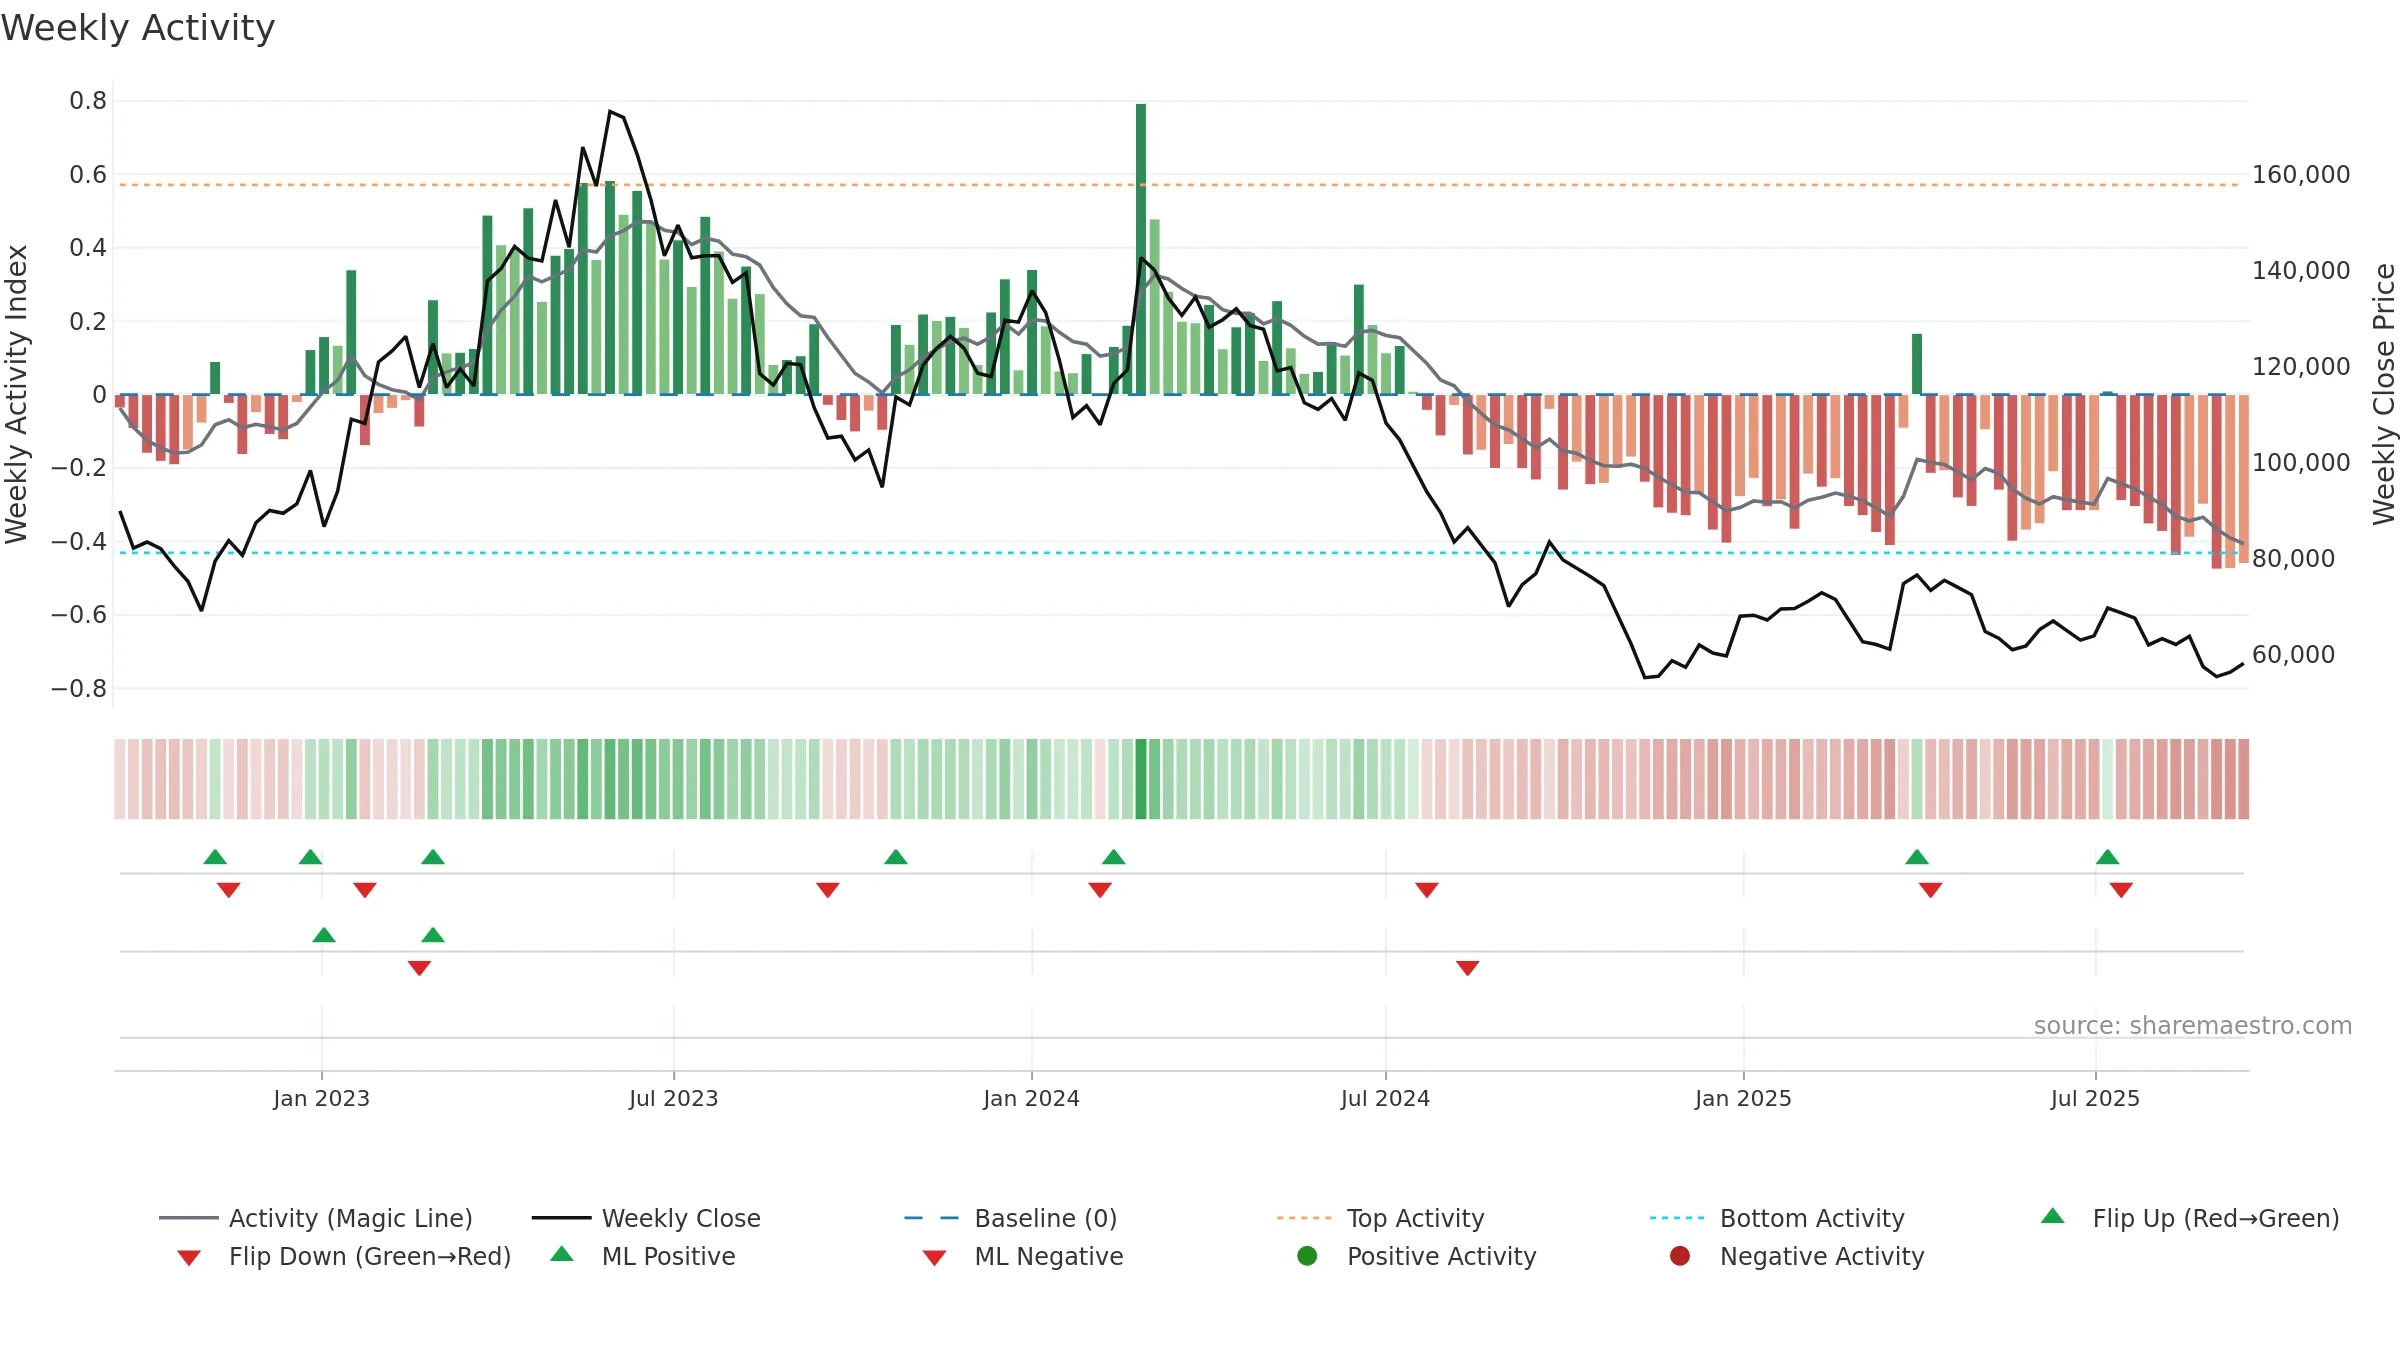The width and height of the screenshot is (2400, 1350).
Task: Click the 100,000 tick on the right axis
Action: 2301,463
